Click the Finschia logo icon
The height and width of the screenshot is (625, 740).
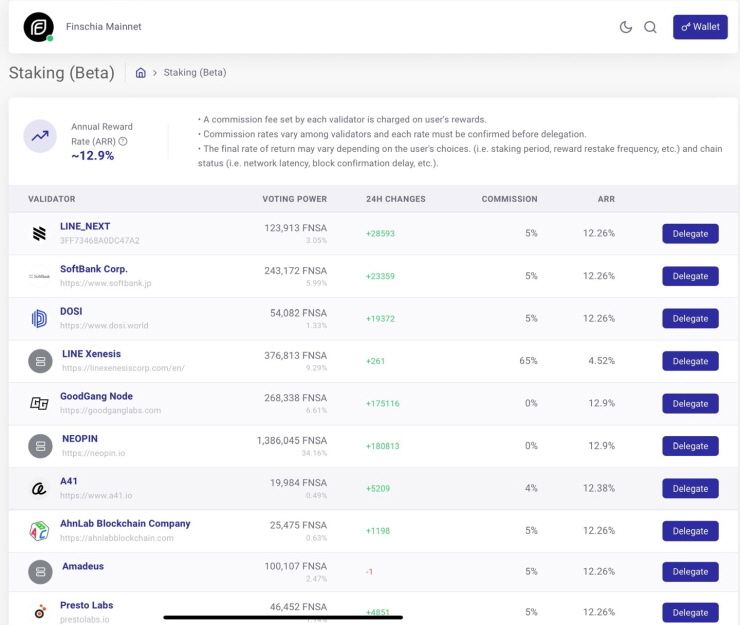click(x=39, y=27)
